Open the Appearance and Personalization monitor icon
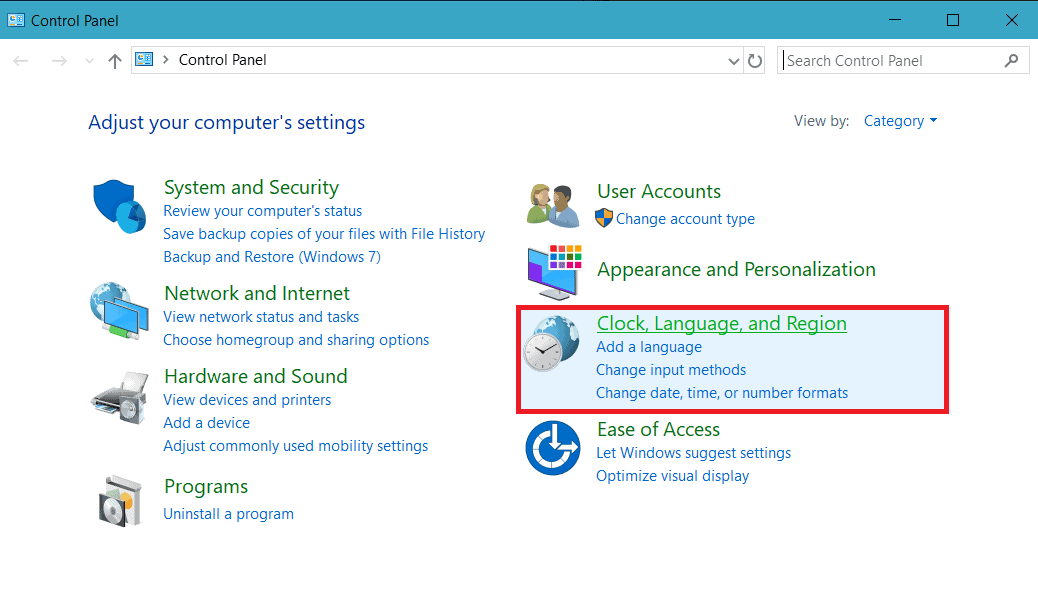 [x=555, y=272]
